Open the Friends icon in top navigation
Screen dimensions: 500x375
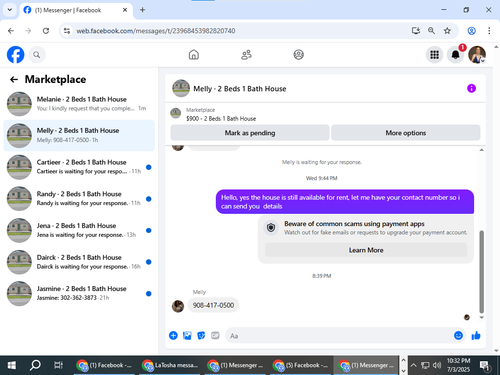click(246, 54)
